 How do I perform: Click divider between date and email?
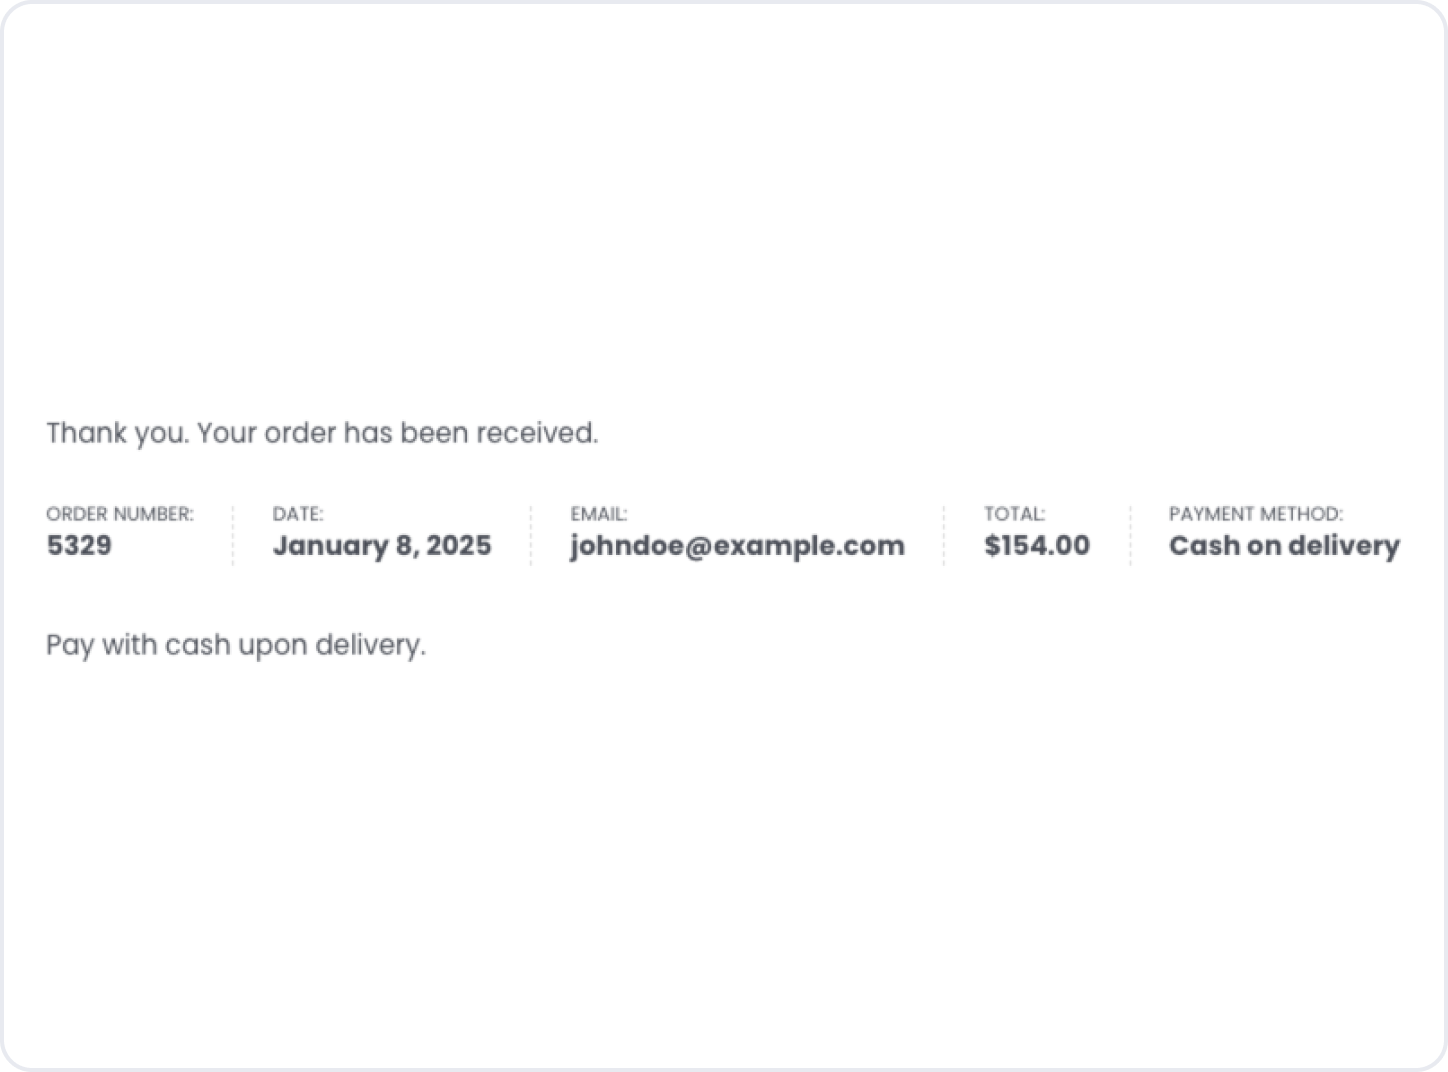coord(531,536)
